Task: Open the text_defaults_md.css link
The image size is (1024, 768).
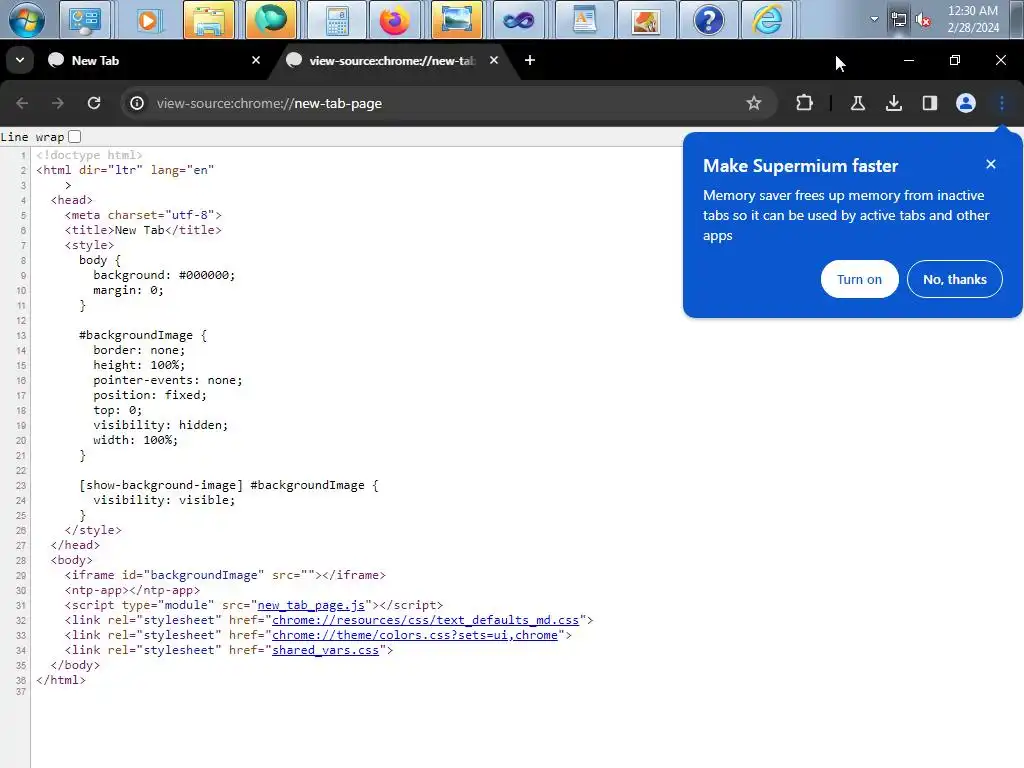Action: click(x=425, y=620)
